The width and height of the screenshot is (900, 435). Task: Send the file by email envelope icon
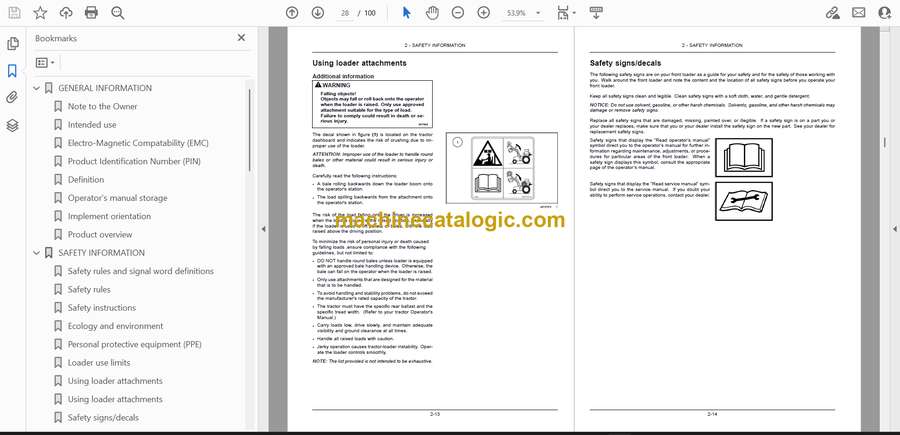click(x=859, y=13)
